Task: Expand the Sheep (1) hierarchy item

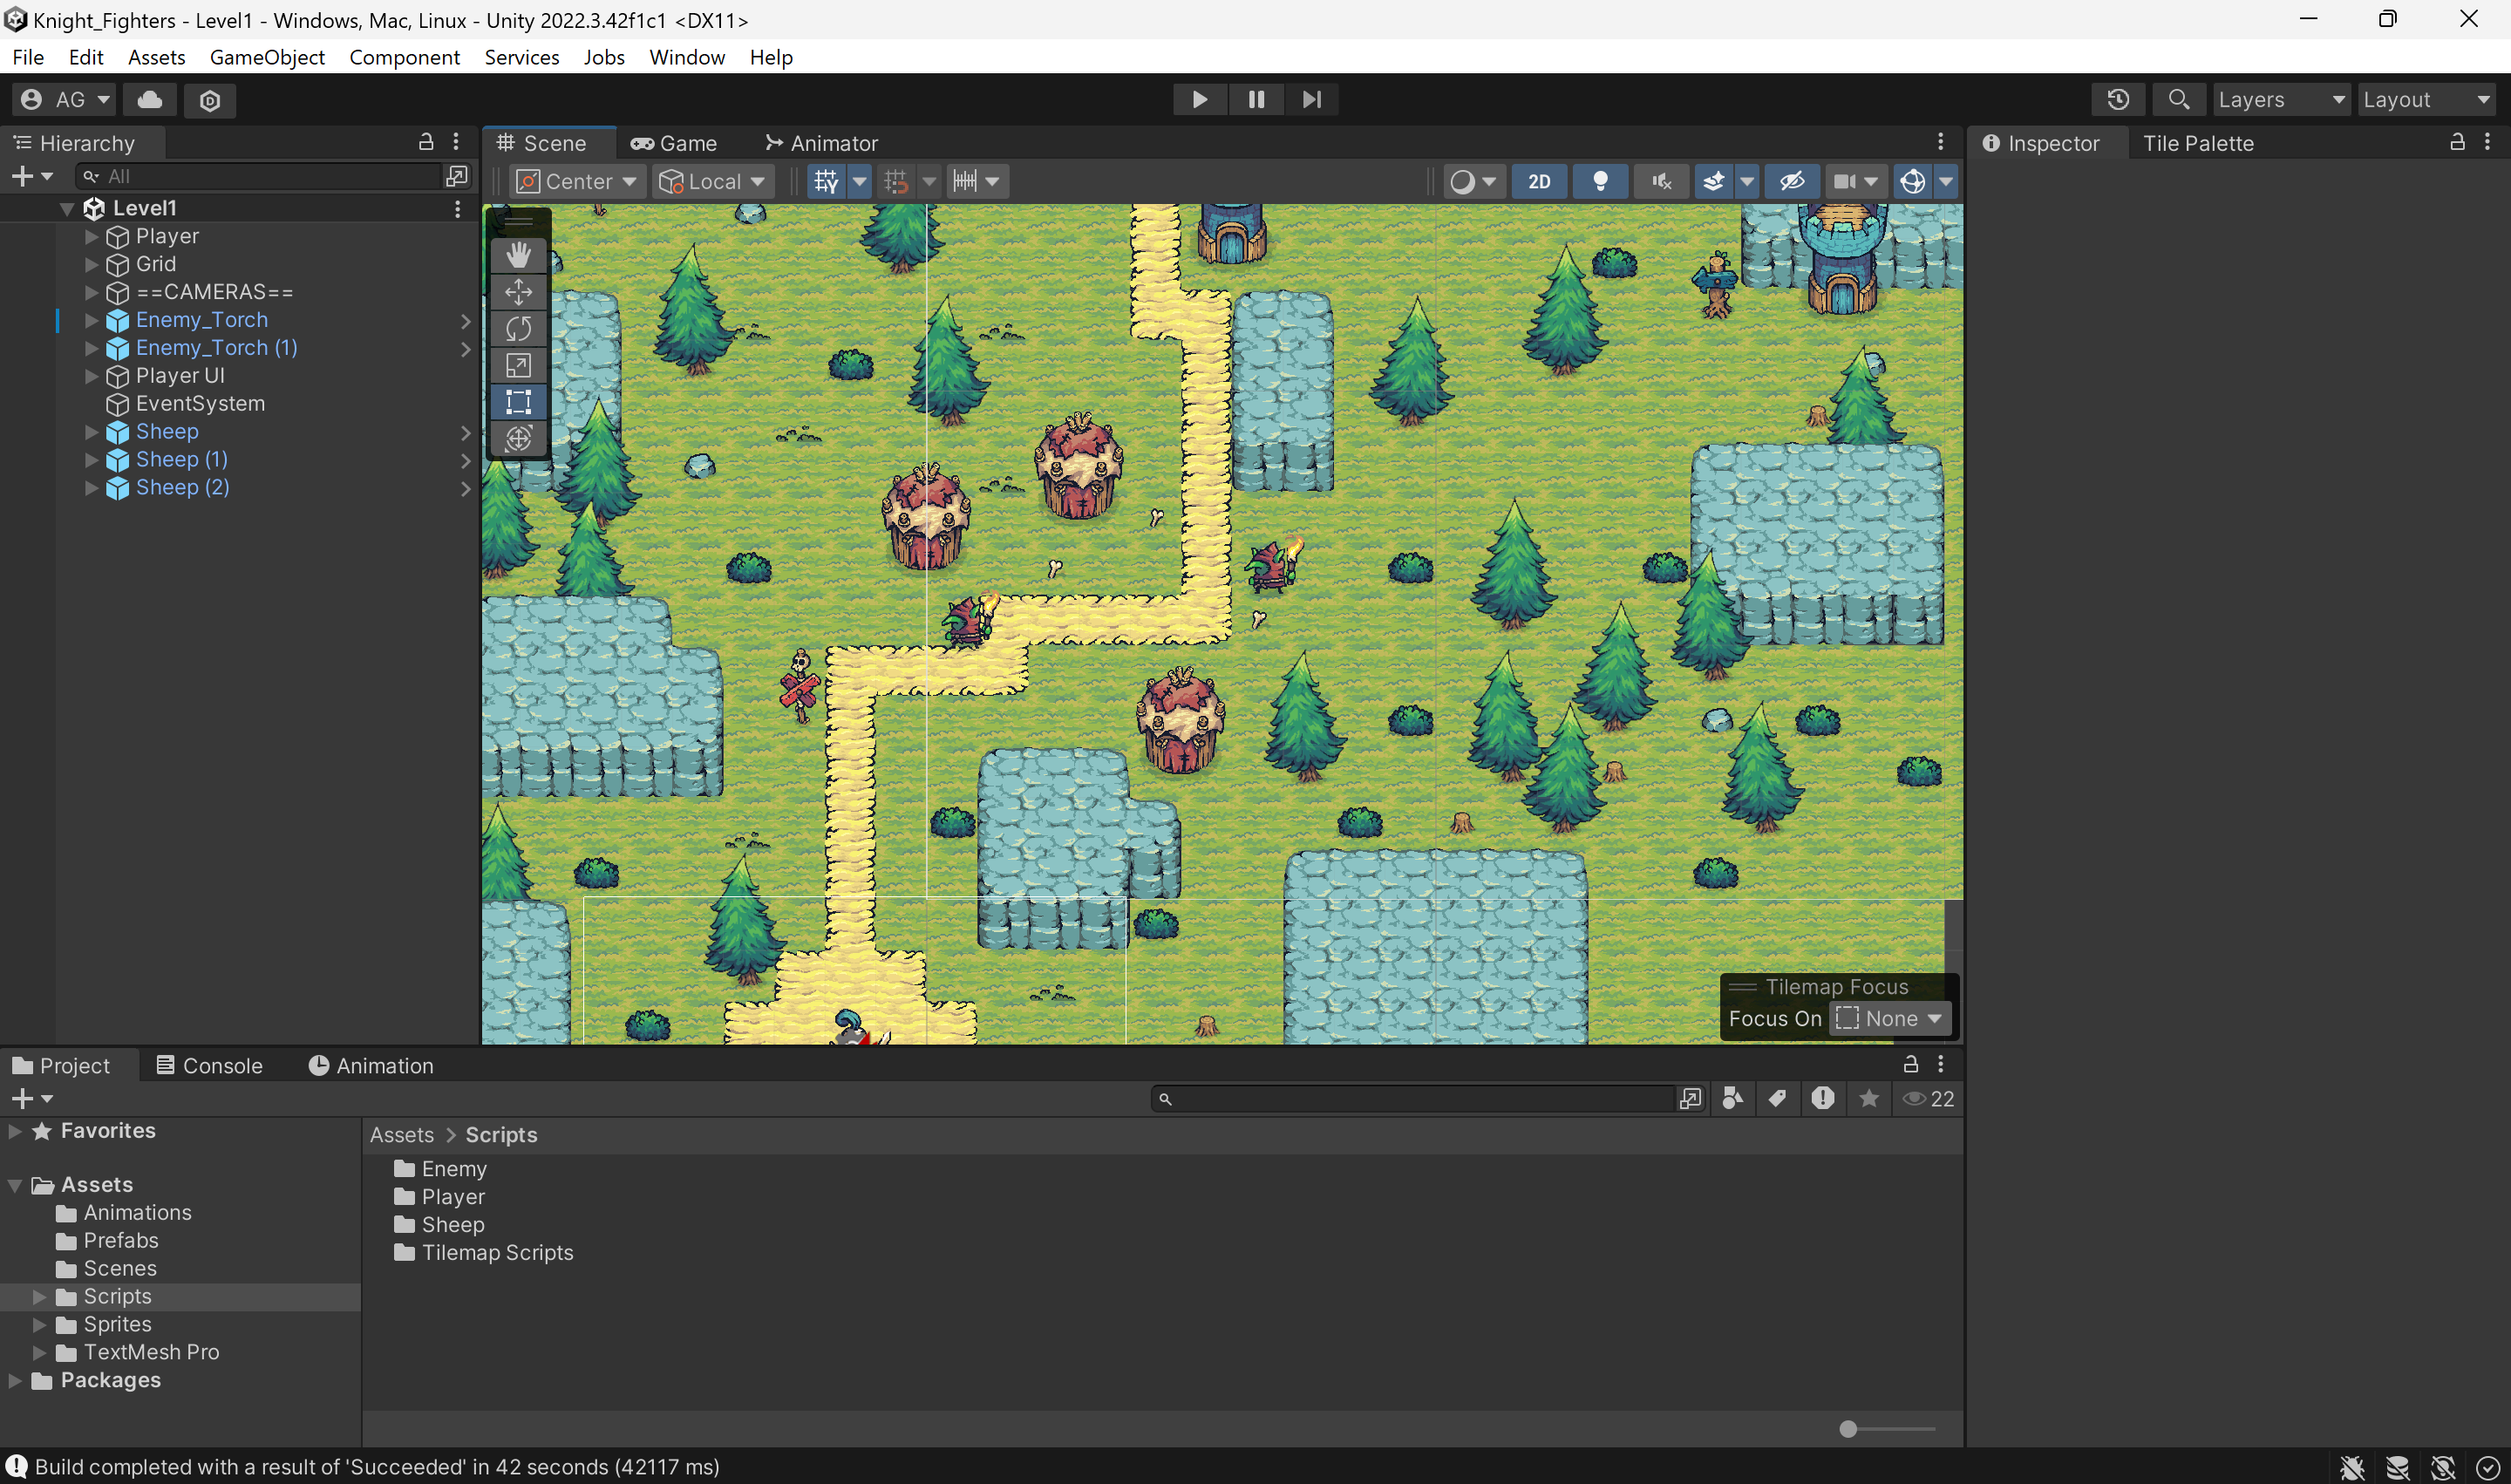Action: point(92,459)
